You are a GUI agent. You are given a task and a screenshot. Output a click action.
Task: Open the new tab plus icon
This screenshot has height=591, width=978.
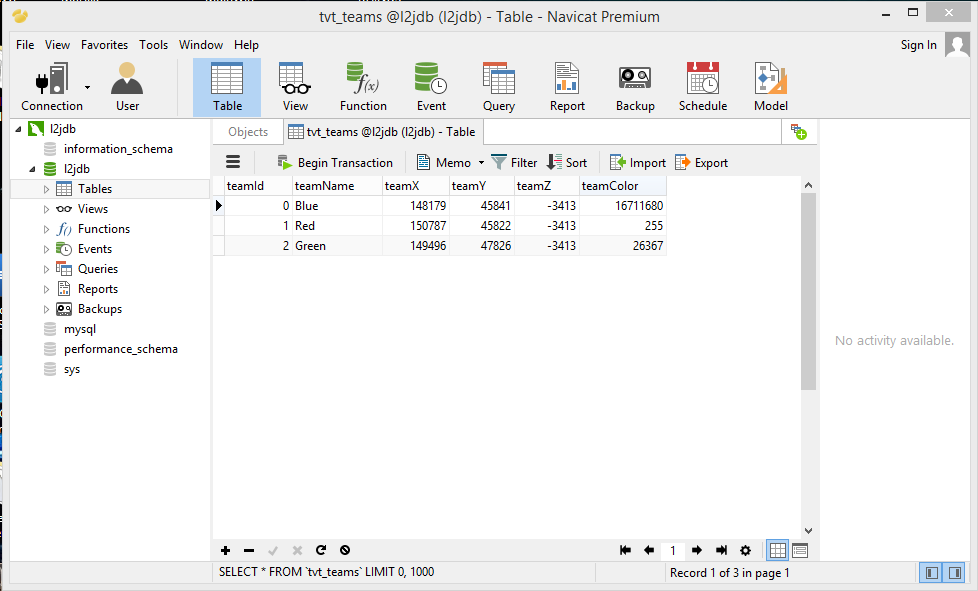(799, 132)
